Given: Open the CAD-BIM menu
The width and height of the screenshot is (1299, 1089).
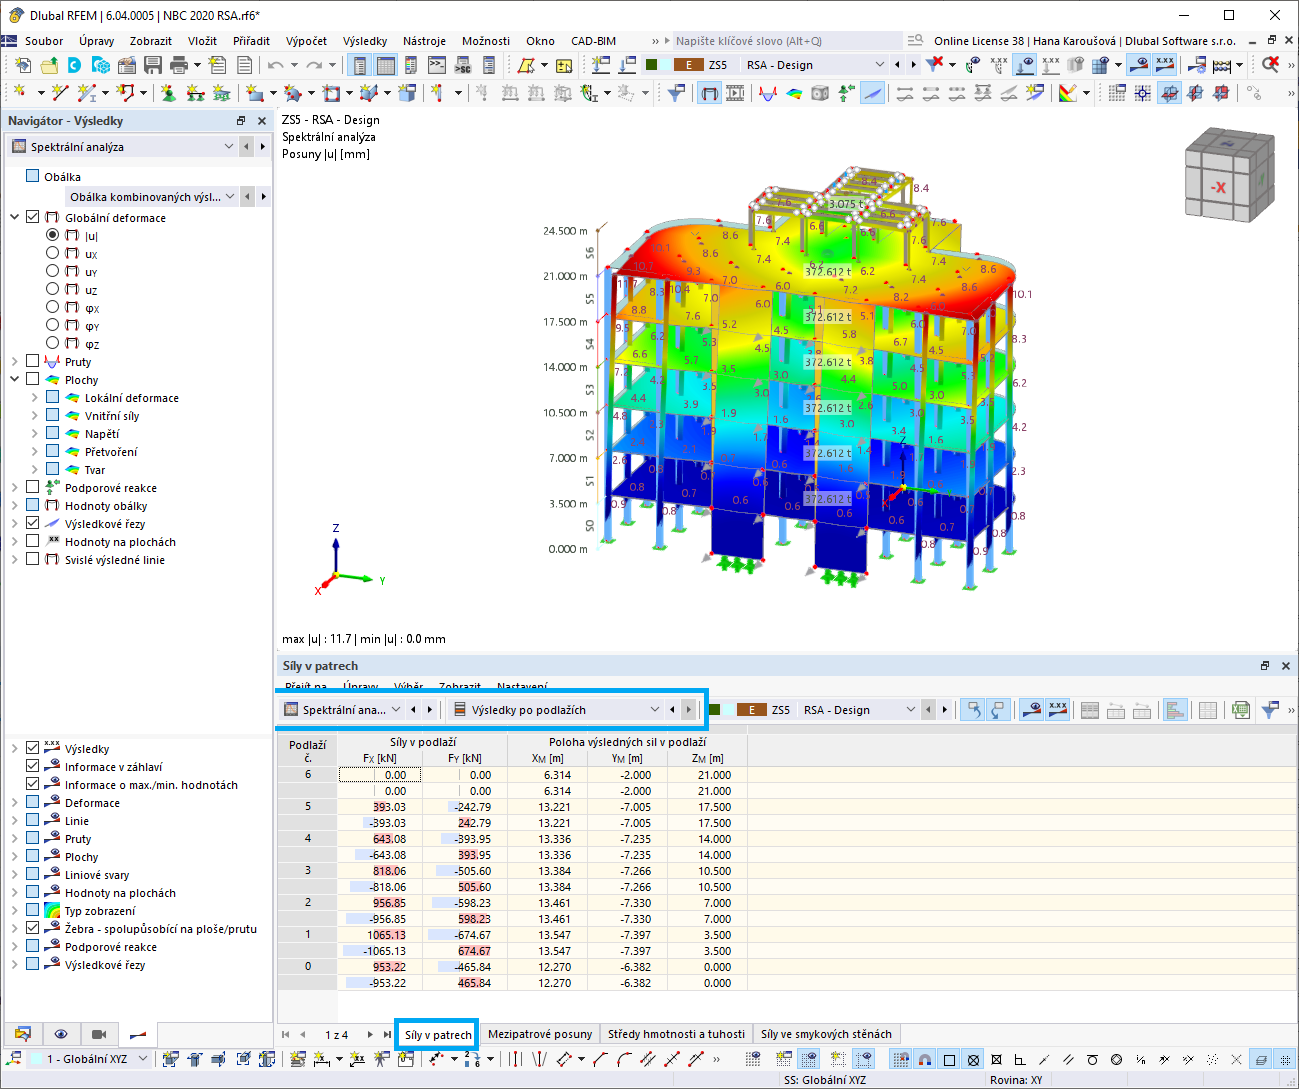Looking at the screenshot, I should pos(593,41).
